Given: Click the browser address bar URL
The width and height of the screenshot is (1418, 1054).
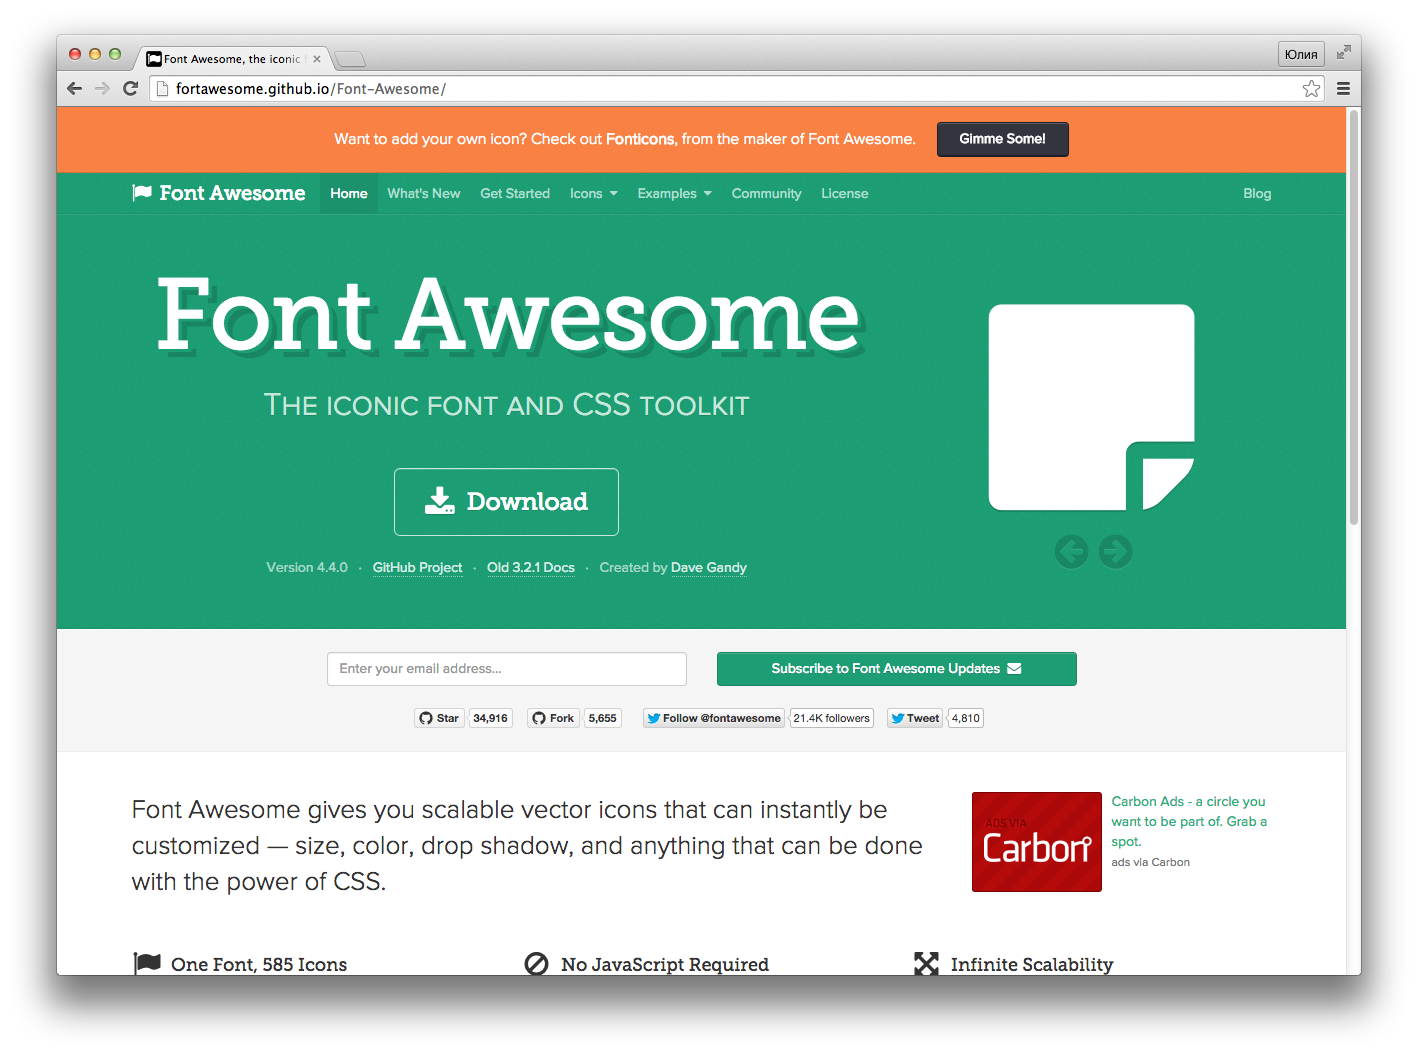Looking at the screenshot, I should tap(311, 89).
